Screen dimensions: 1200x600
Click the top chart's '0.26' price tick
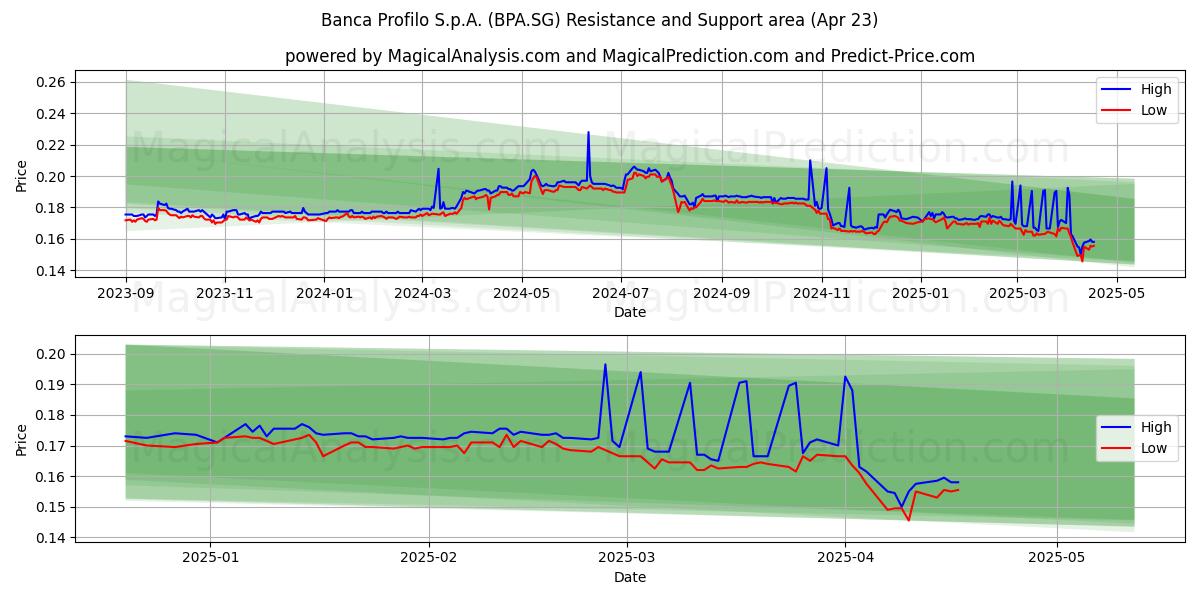[51, 82]
